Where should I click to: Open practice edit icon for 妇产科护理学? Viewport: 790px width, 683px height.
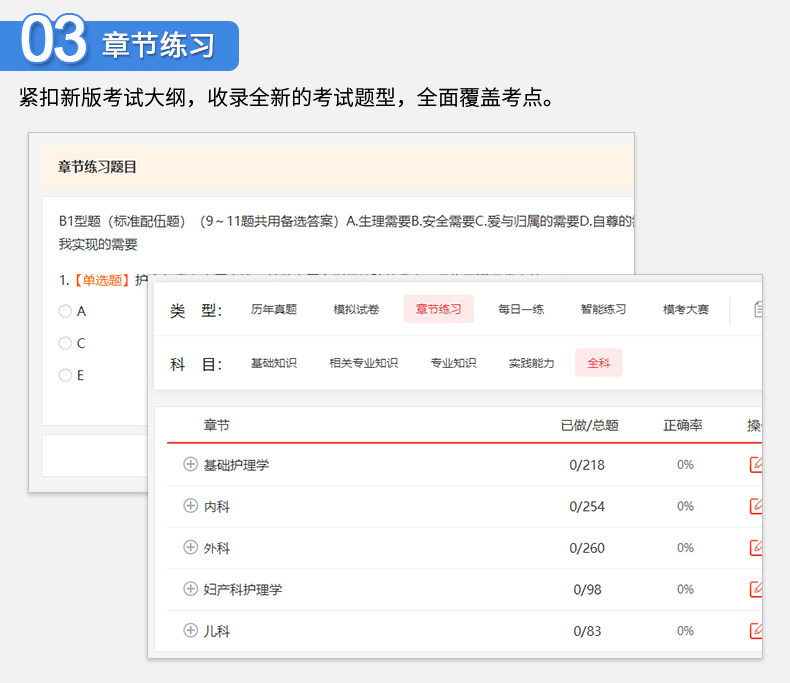[756, 589]
